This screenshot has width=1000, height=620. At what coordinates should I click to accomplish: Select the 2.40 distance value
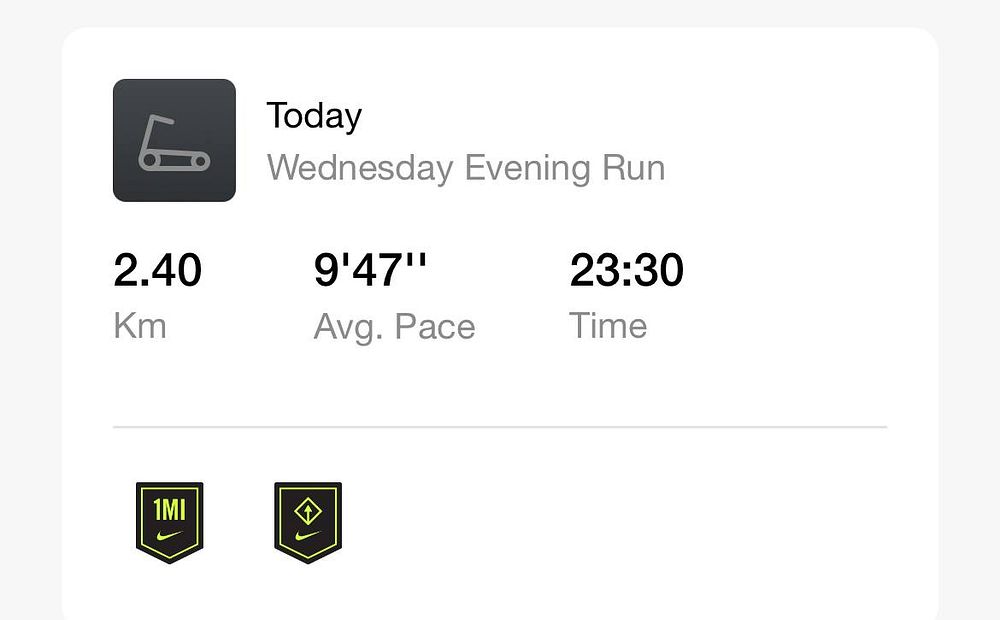pos(158,271)
